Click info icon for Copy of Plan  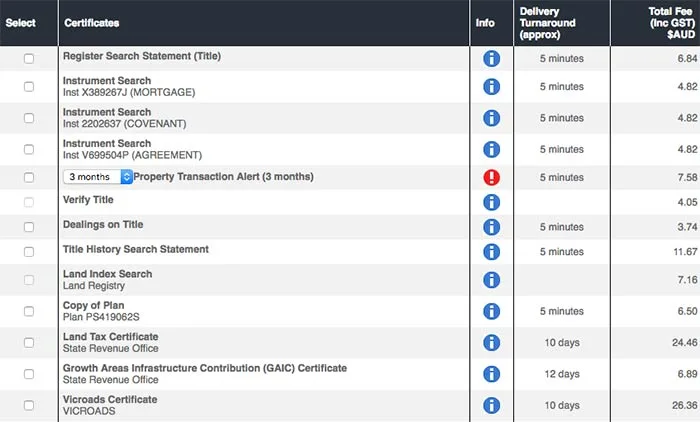pyautogui.click(x=491, y=311)
